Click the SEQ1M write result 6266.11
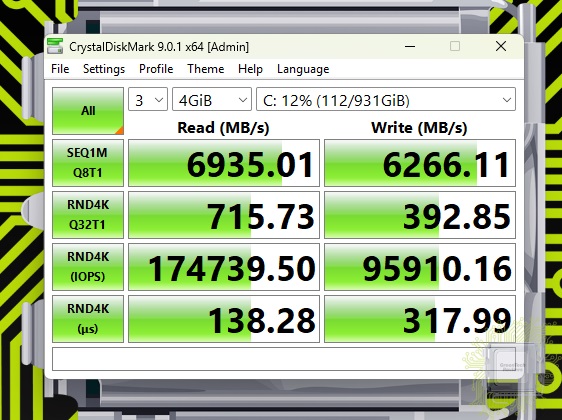This screenshot has height=420, width=562. [x=420, y=163]
